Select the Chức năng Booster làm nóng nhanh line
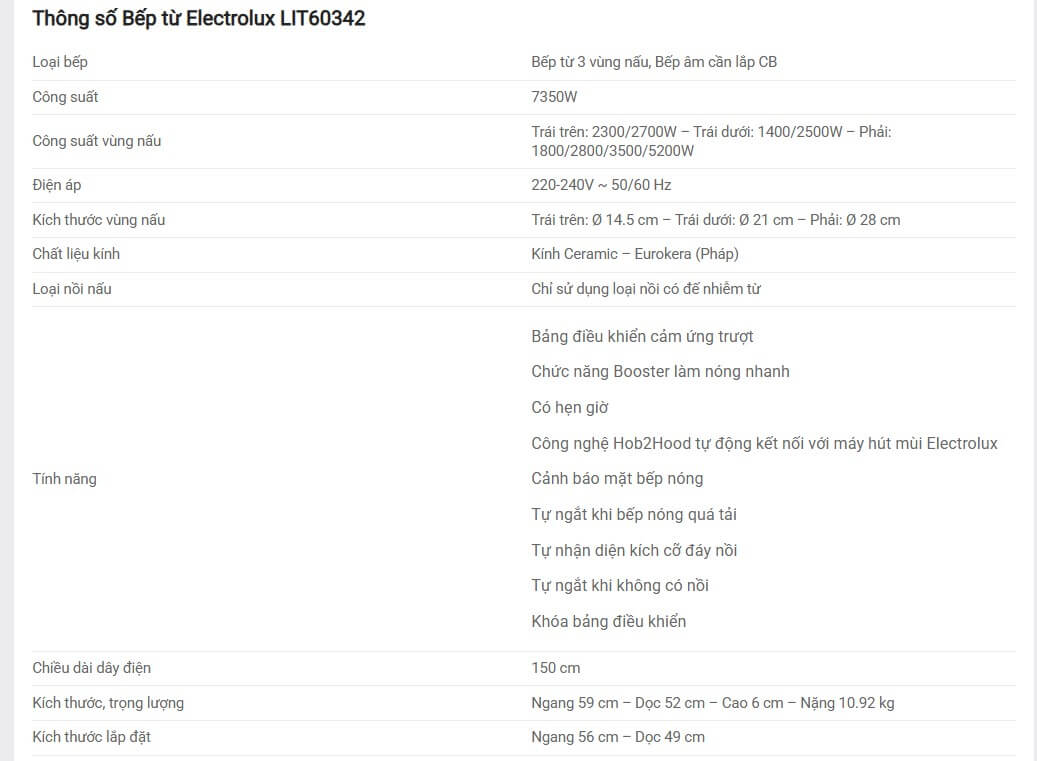Image resolution: width=1037 pixels, height=761 pixels. click(x=660, y=372)
